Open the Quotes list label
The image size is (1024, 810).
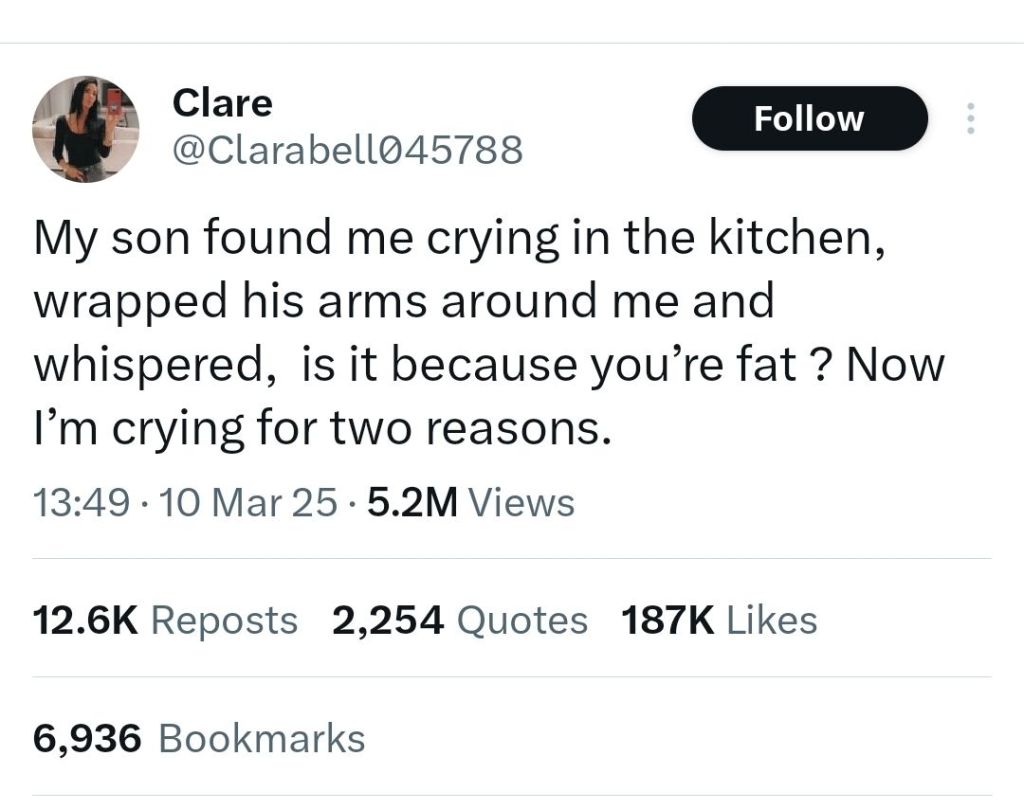(x=521, y=620)
